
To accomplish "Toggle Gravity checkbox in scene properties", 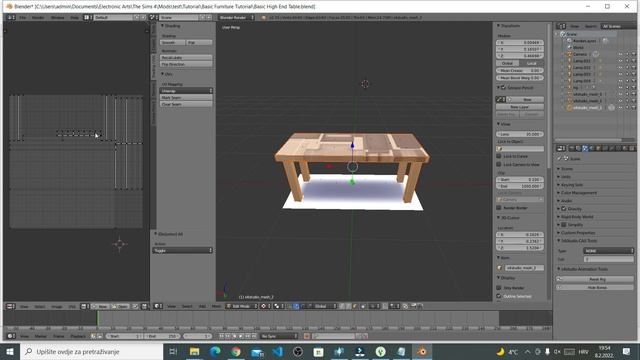I will click(564, 209).
